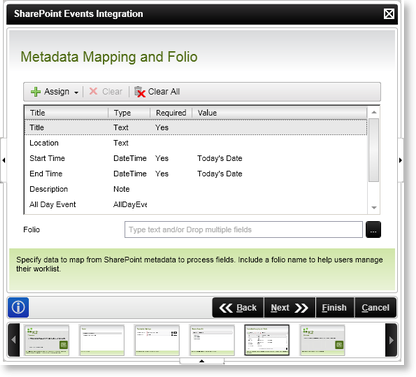This screenshot has height=377, width=416.
Task: Click the filmstrip left arrow
Action: tap(14, 340)
